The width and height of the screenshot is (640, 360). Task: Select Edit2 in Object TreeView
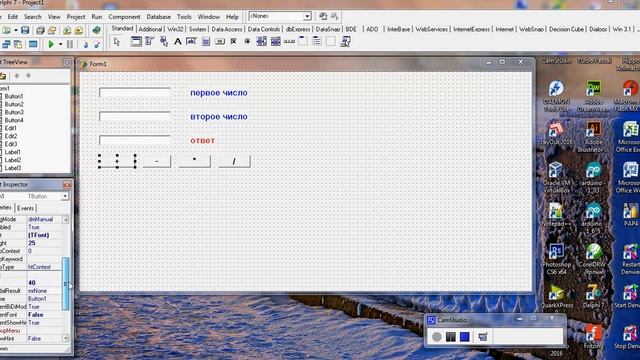point(11,136)
